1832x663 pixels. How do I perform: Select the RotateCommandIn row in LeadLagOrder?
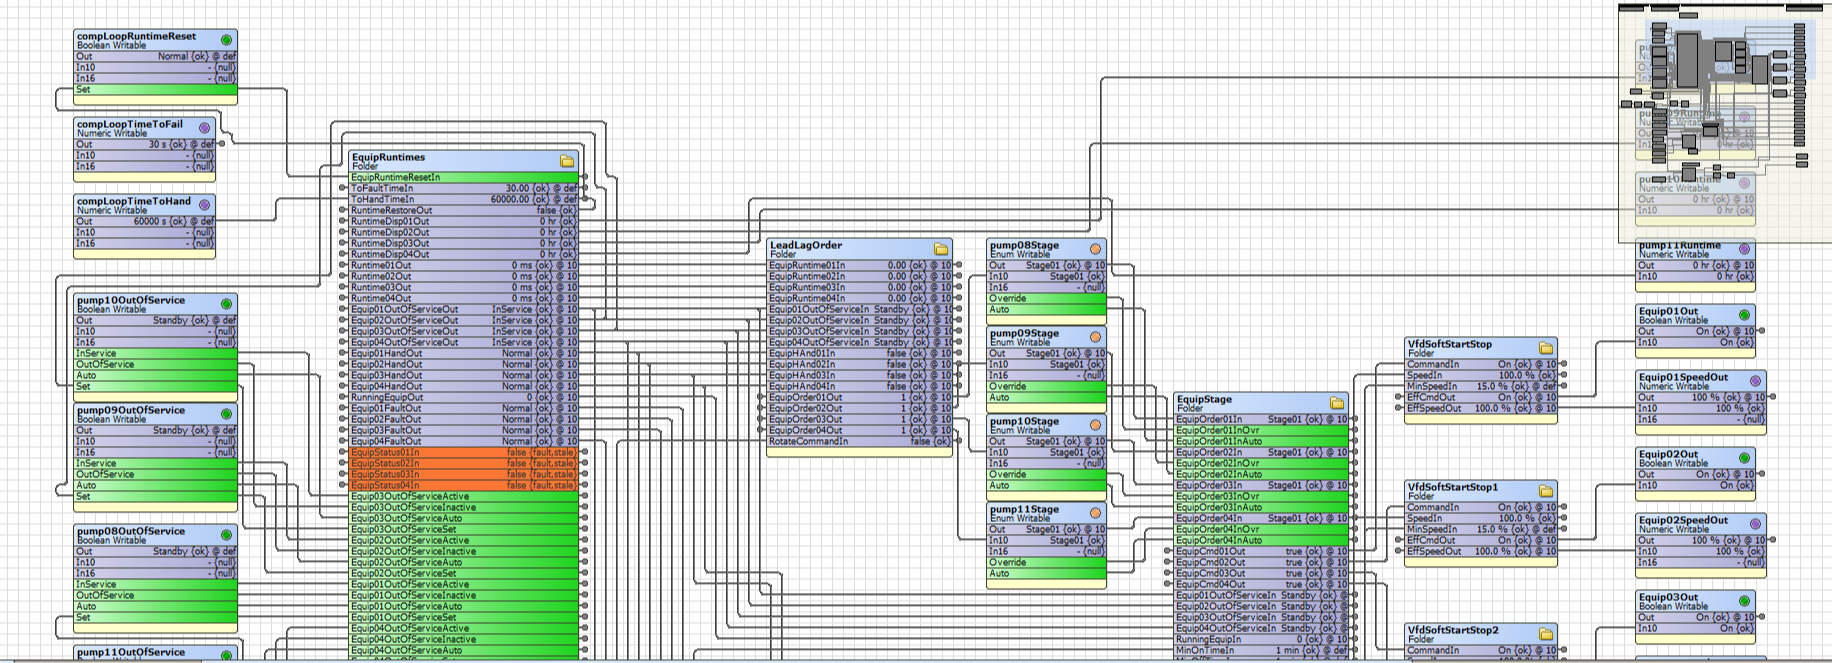pos(860,441)
